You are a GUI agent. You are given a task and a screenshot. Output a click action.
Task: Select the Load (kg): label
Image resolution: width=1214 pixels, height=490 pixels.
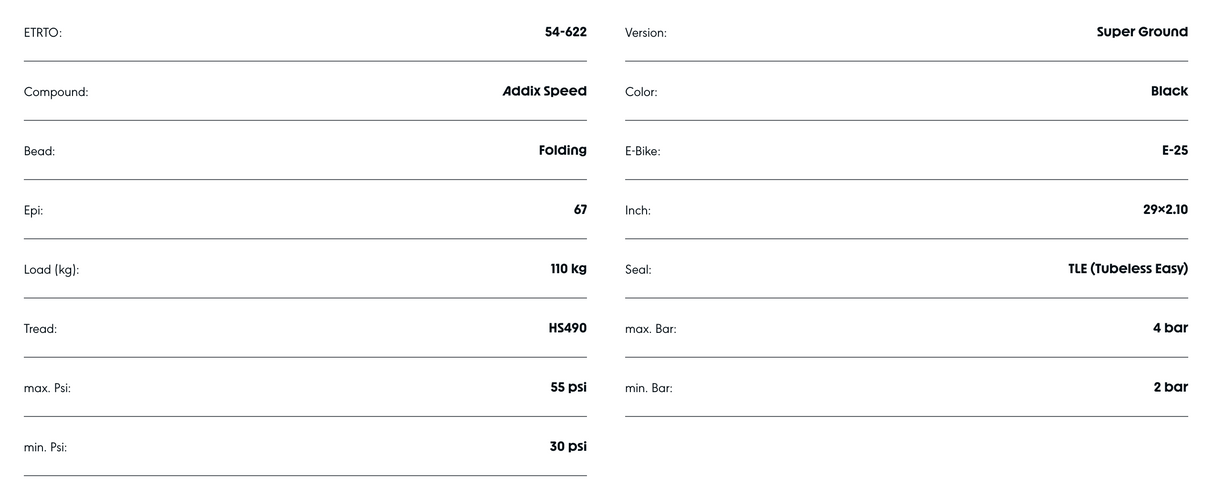click(x=51, y=270)
